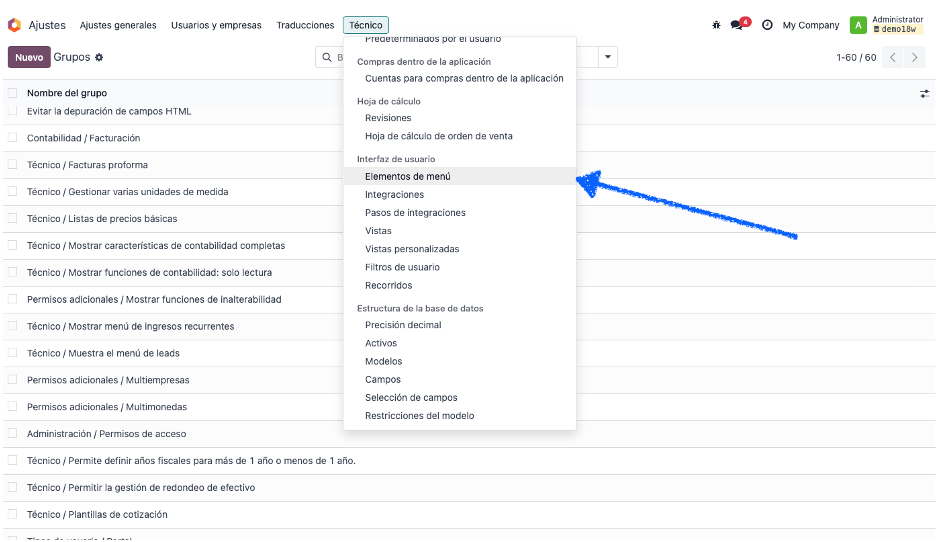Screen dimensions: 936x542
Task: Click the 1-60 / 60 pager counter
Action: [x=856, y=57]
